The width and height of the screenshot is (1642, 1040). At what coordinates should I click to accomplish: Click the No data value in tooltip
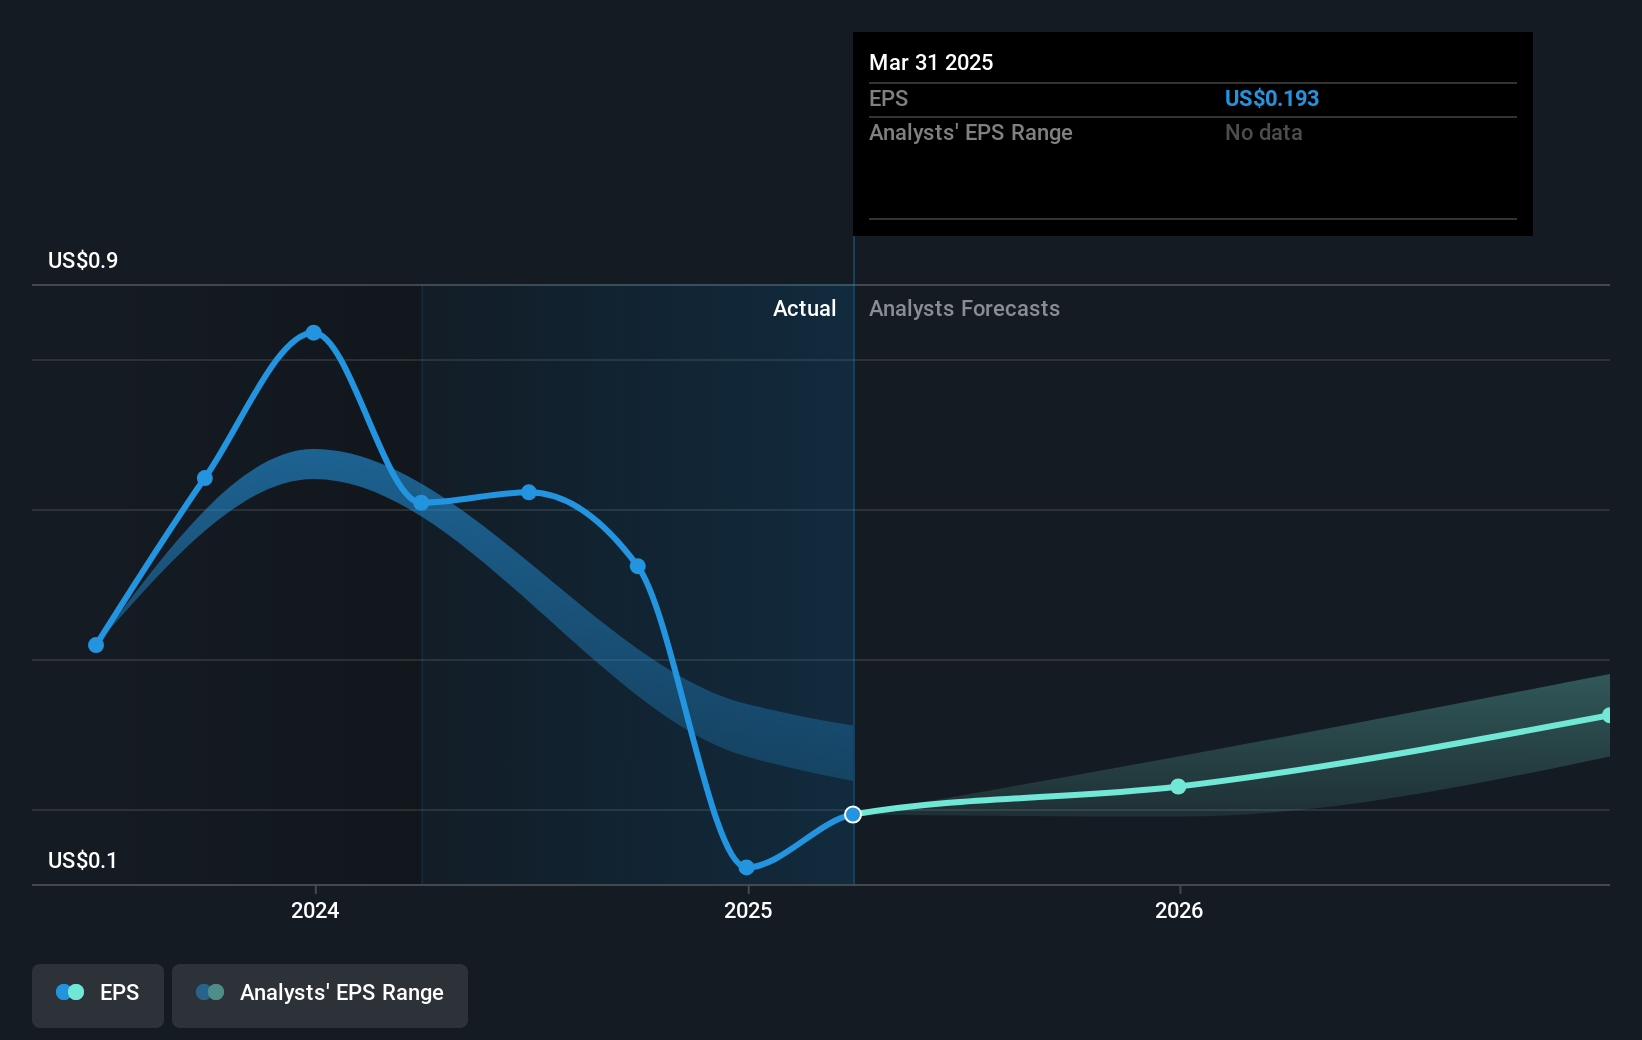pos(1264,132)
